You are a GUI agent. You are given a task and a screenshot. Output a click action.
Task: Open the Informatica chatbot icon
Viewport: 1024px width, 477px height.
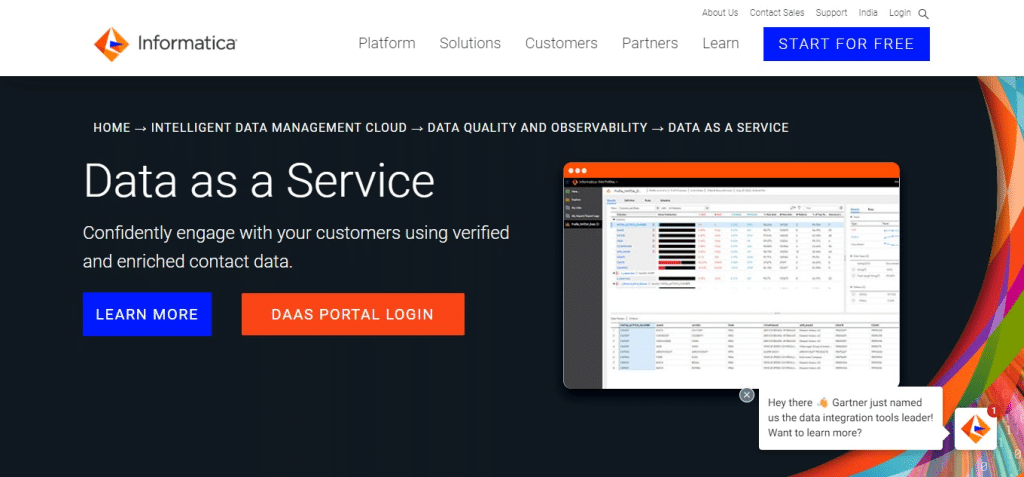975,429
